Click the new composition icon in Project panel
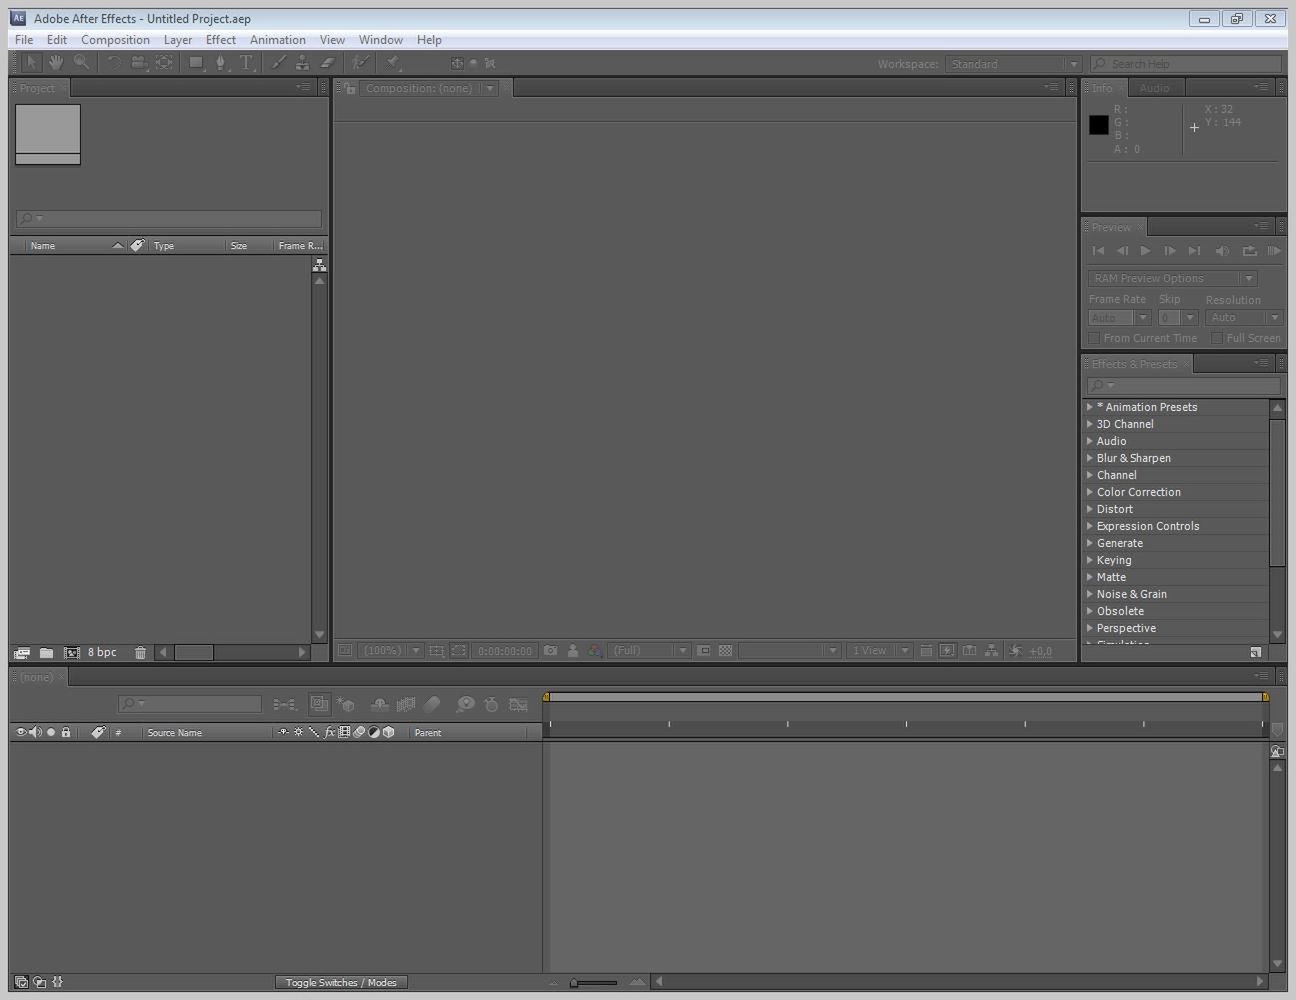This screenshot has height=1000, width=1296. point(72,653)
